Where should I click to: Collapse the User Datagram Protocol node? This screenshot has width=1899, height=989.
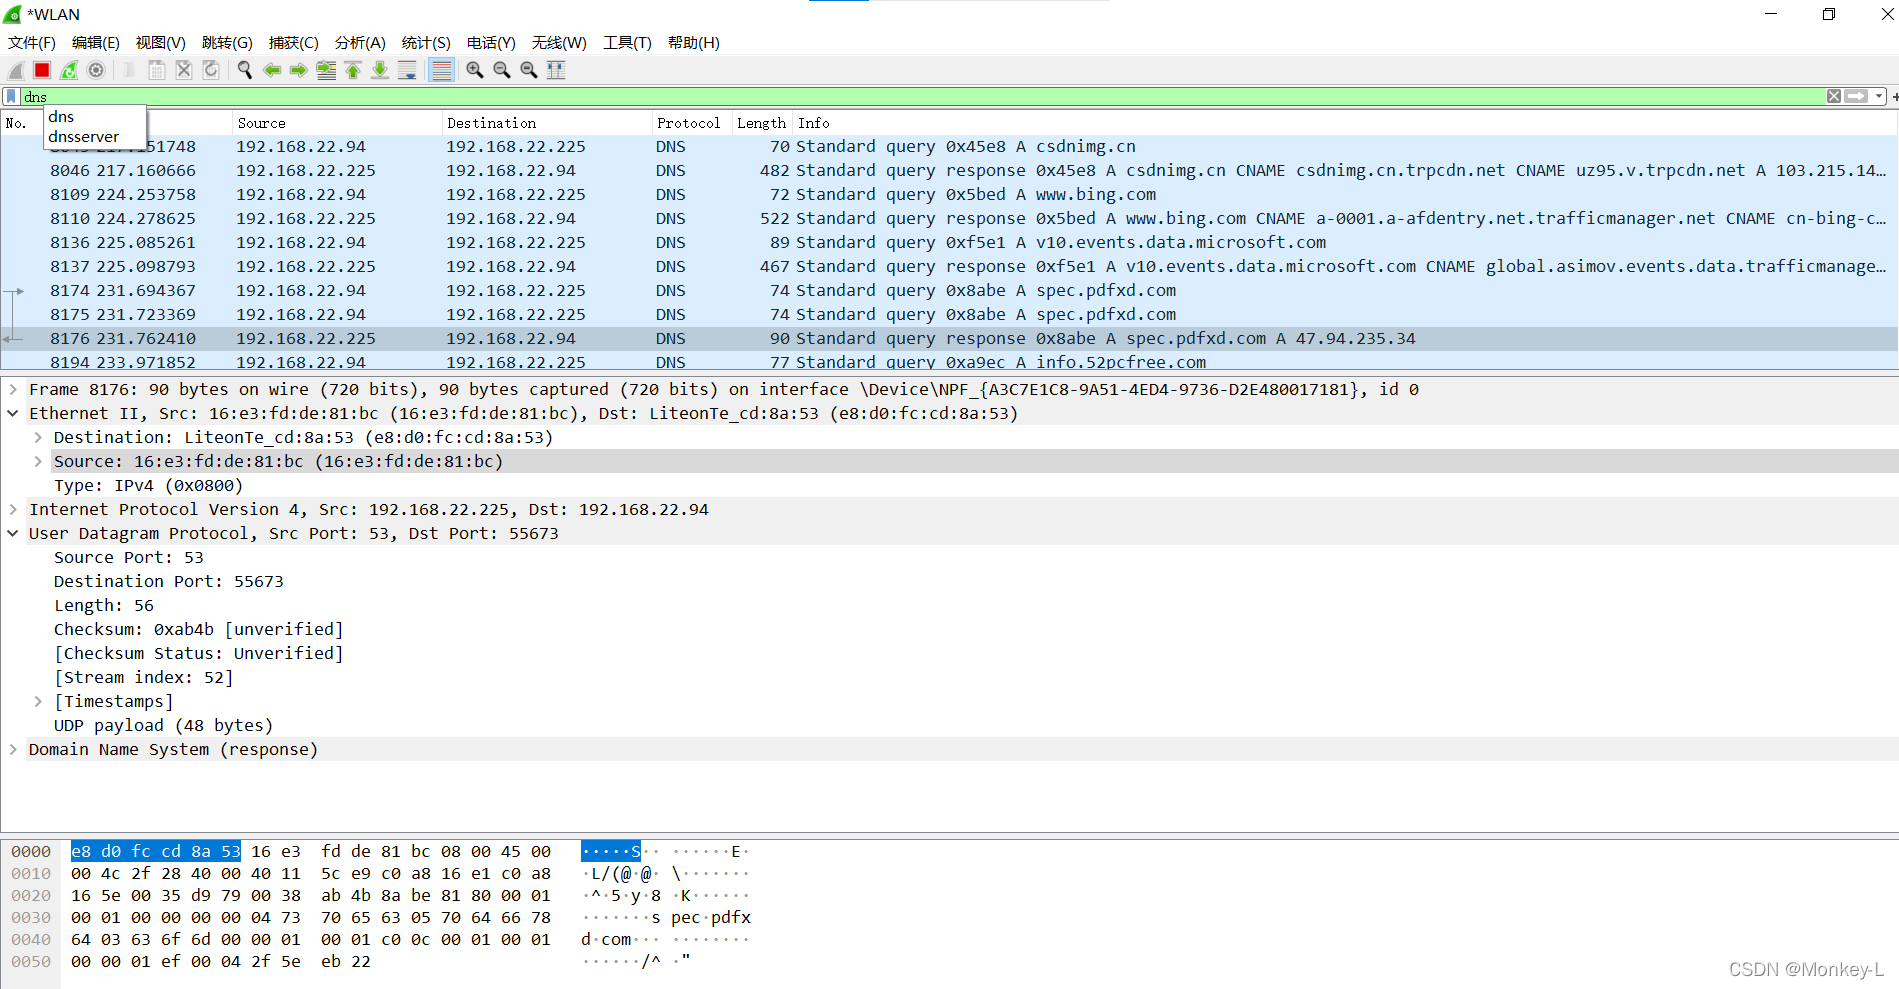pos(13,533)
